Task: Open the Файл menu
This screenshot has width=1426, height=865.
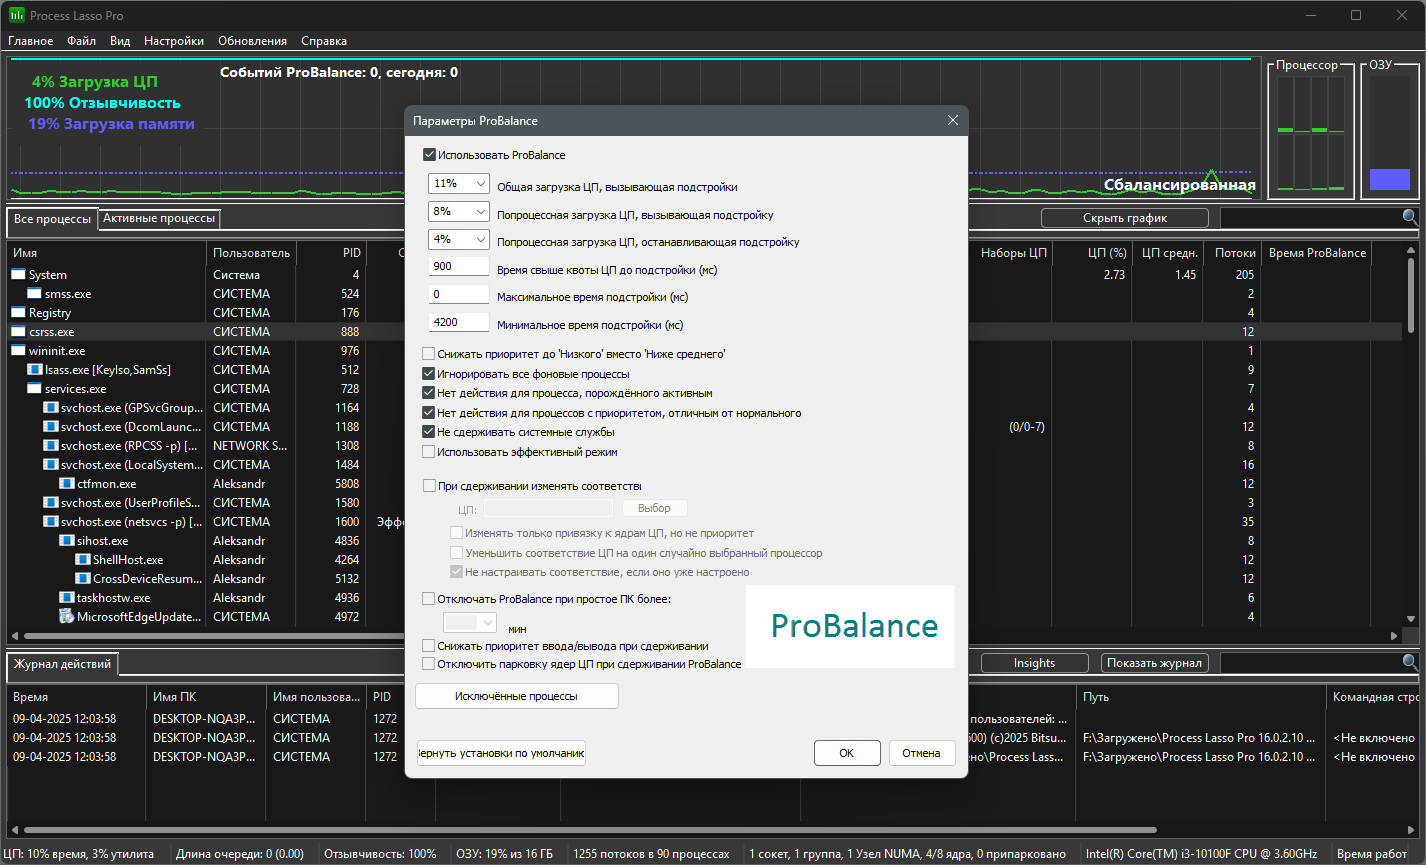Action: point(82,41)
